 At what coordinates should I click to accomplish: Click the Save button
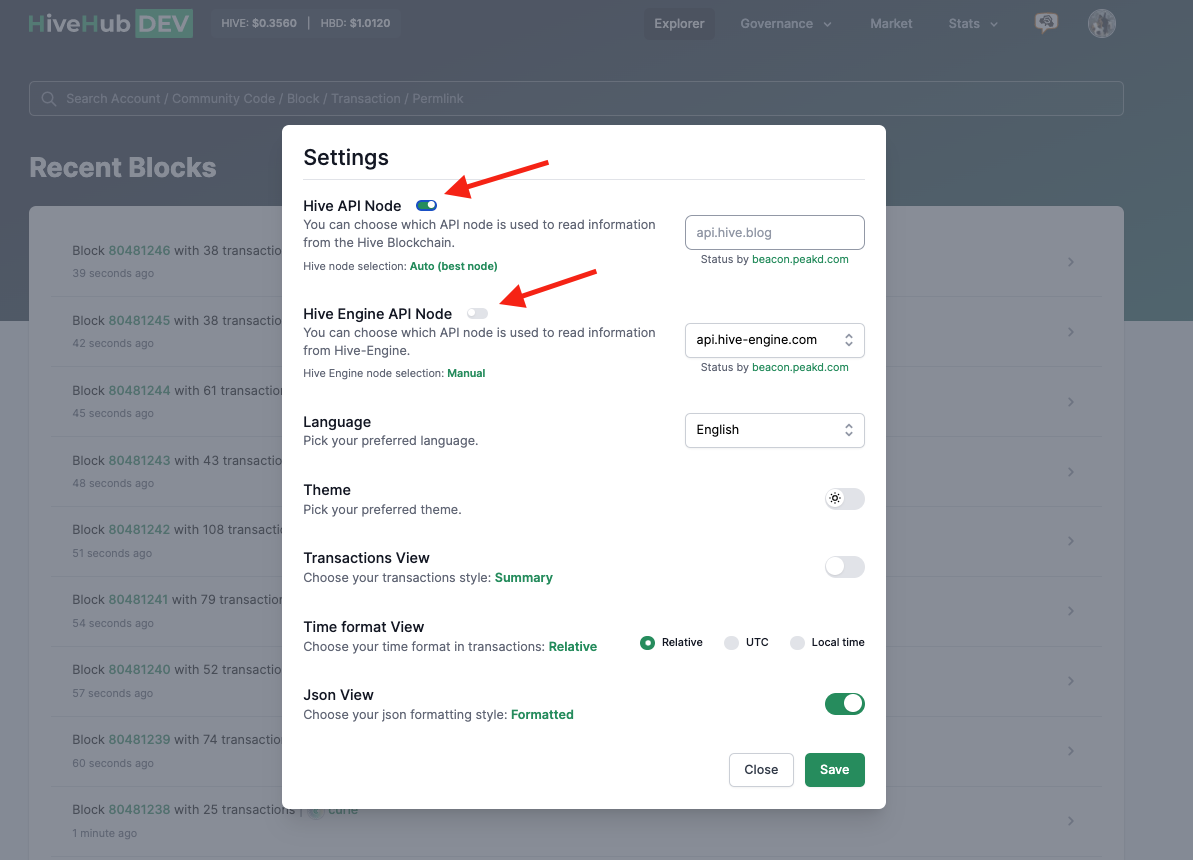835,769
